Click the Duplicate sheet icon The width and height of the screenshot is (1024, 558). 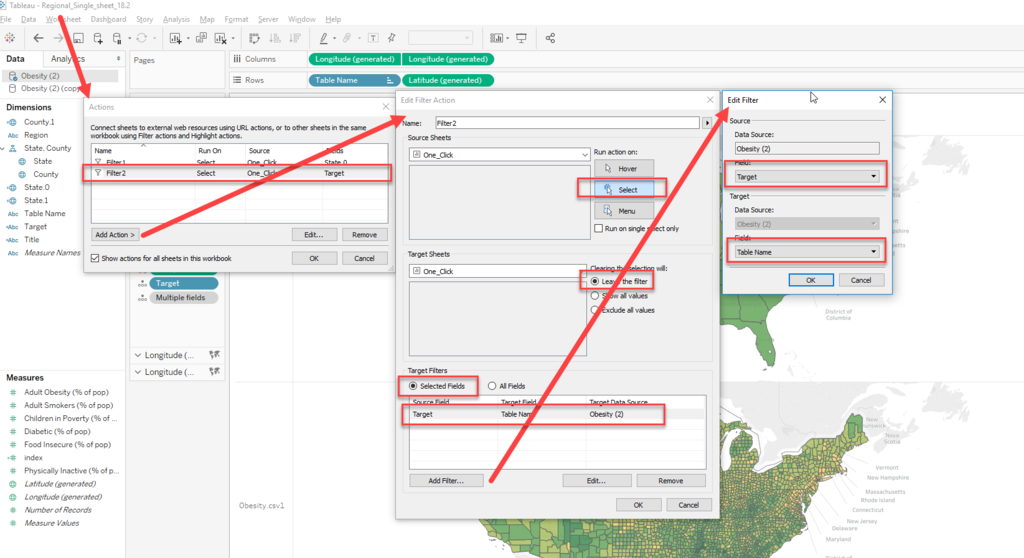tap(201, 38)
